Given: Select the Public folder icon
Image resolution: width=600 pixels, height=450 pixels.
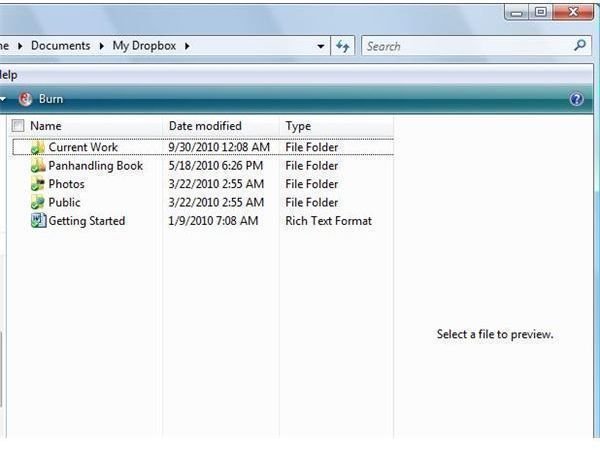Looking at the screenshot, I should tap(38, 202).
